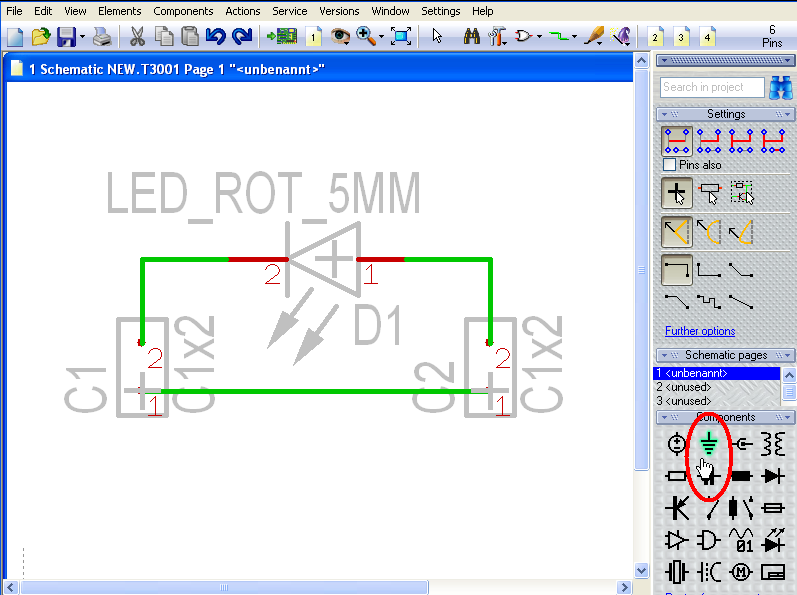Select third signal highlight mode
Image resolution: width=797 pixels, height=595 pixels.
[x=741, y=141]
